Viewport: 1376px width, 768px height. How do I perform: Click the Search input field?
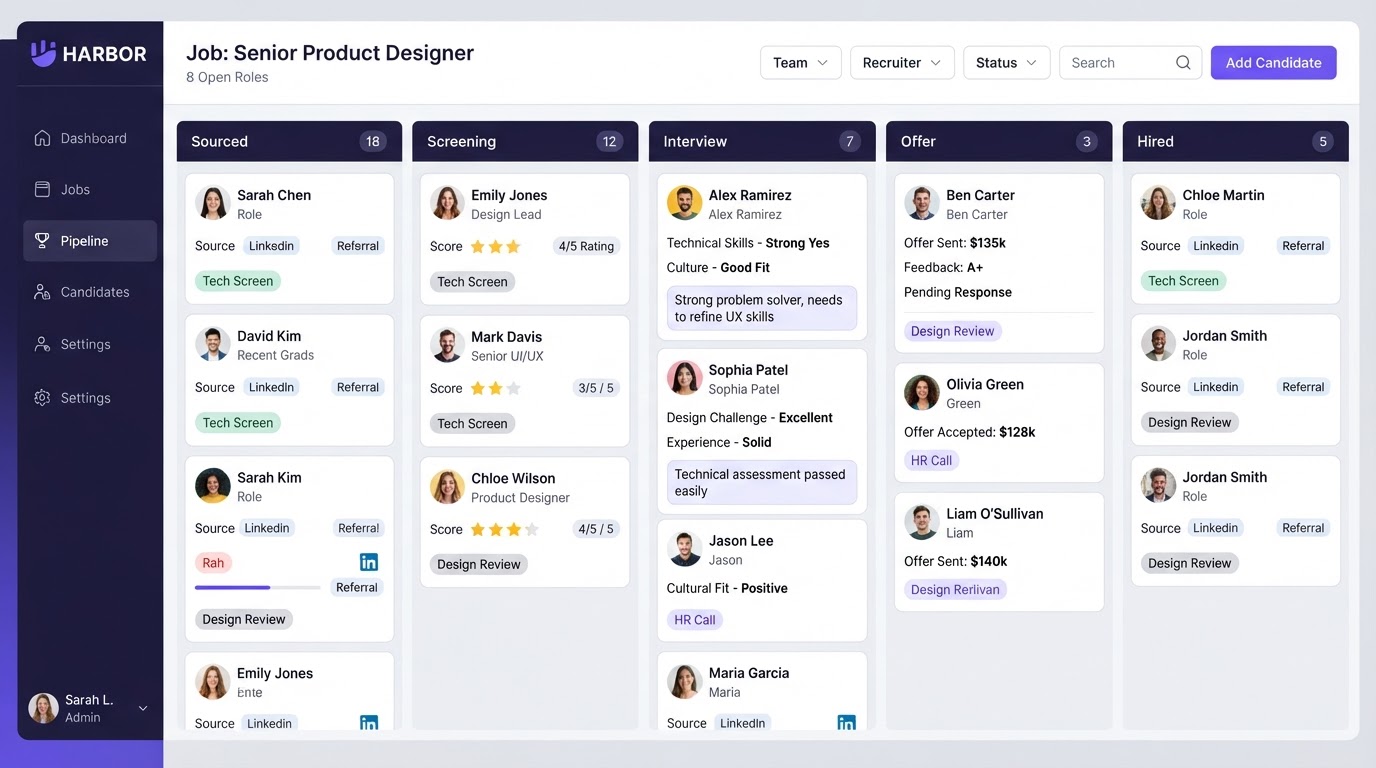tap(1130, 62)
